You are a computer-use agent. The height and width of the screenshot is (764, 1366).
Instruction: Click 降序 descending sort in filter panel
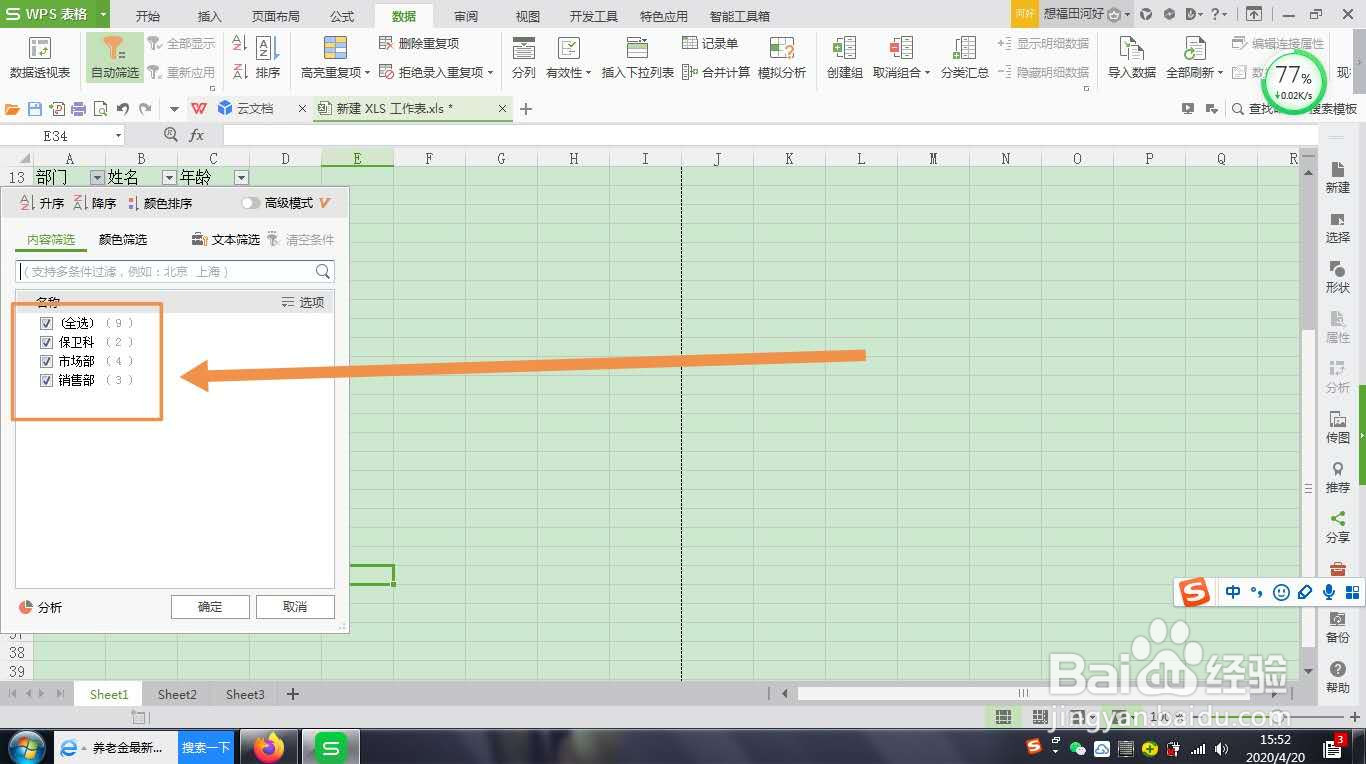click(x=95, y=203)
